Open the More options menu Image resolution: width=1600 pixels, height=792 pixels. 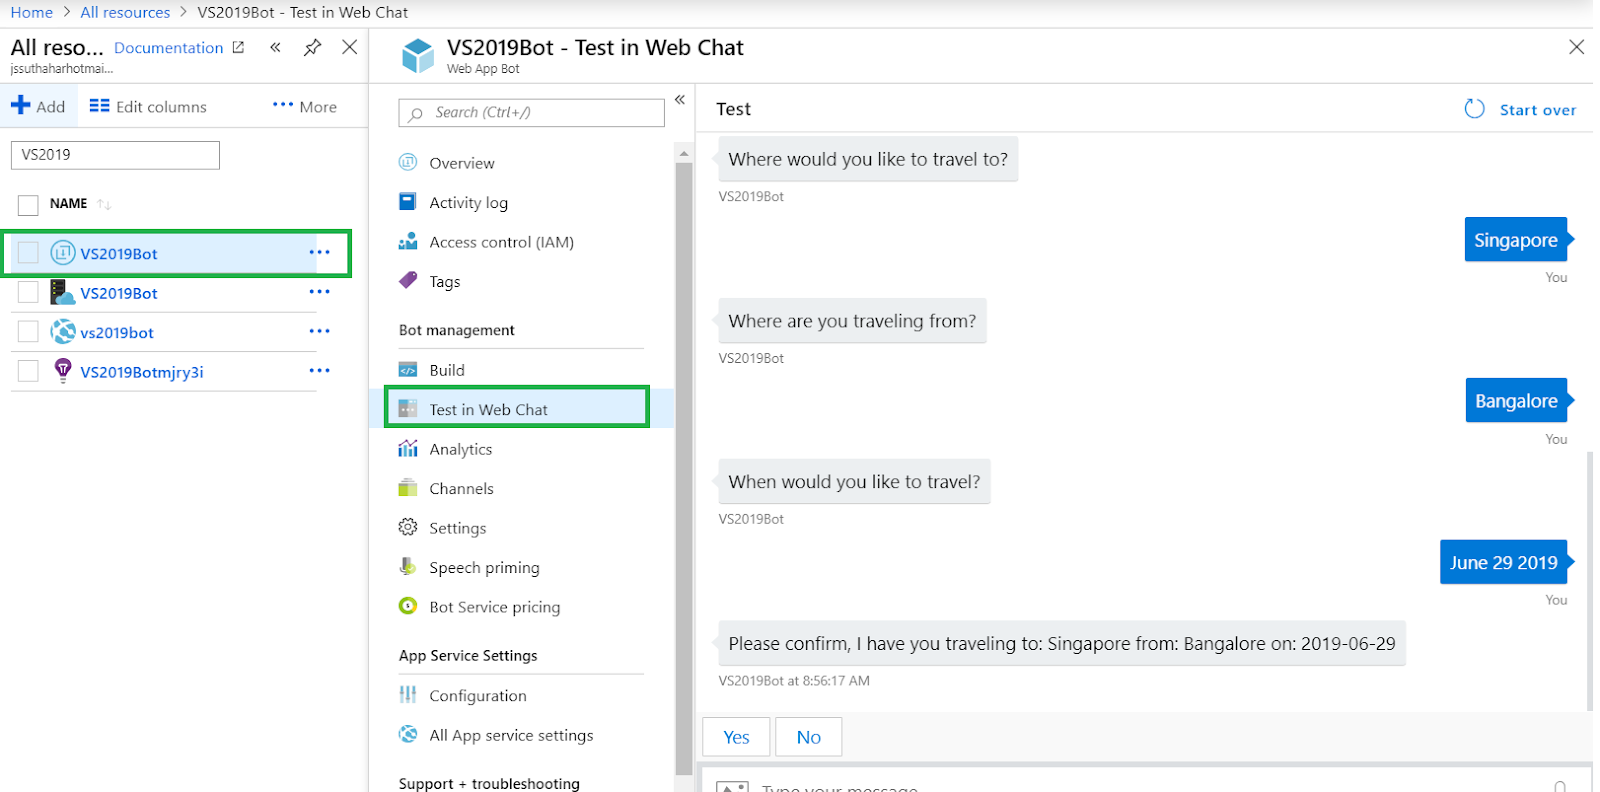pyautogui.click(x=305, y=106)
